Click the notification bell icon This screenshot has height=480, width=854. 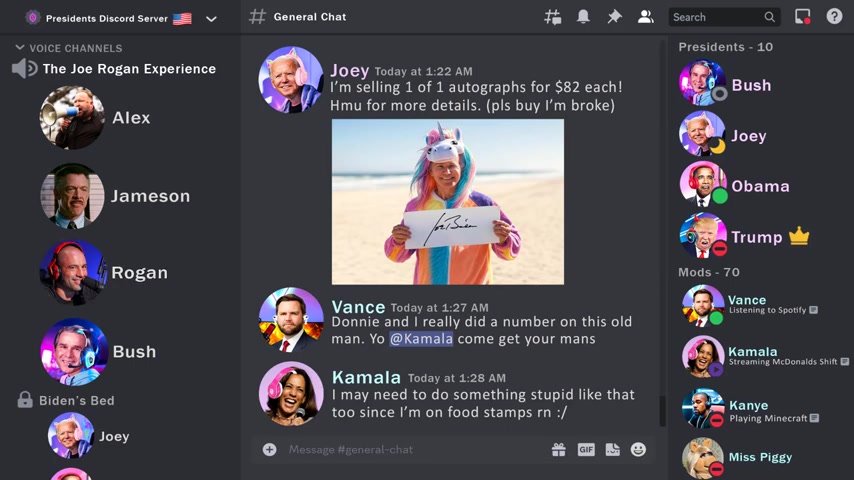[583, 16]
